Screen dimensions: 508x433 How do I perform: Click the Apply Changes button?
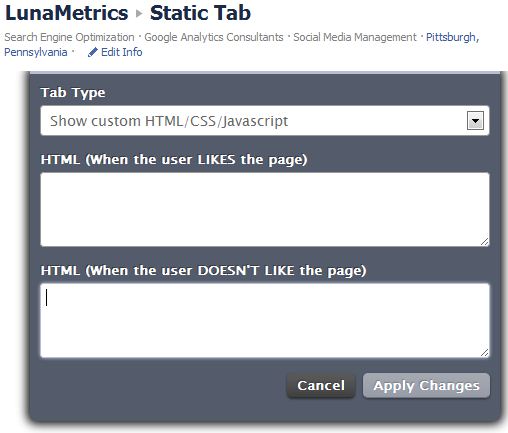click(x=426, y=386)
